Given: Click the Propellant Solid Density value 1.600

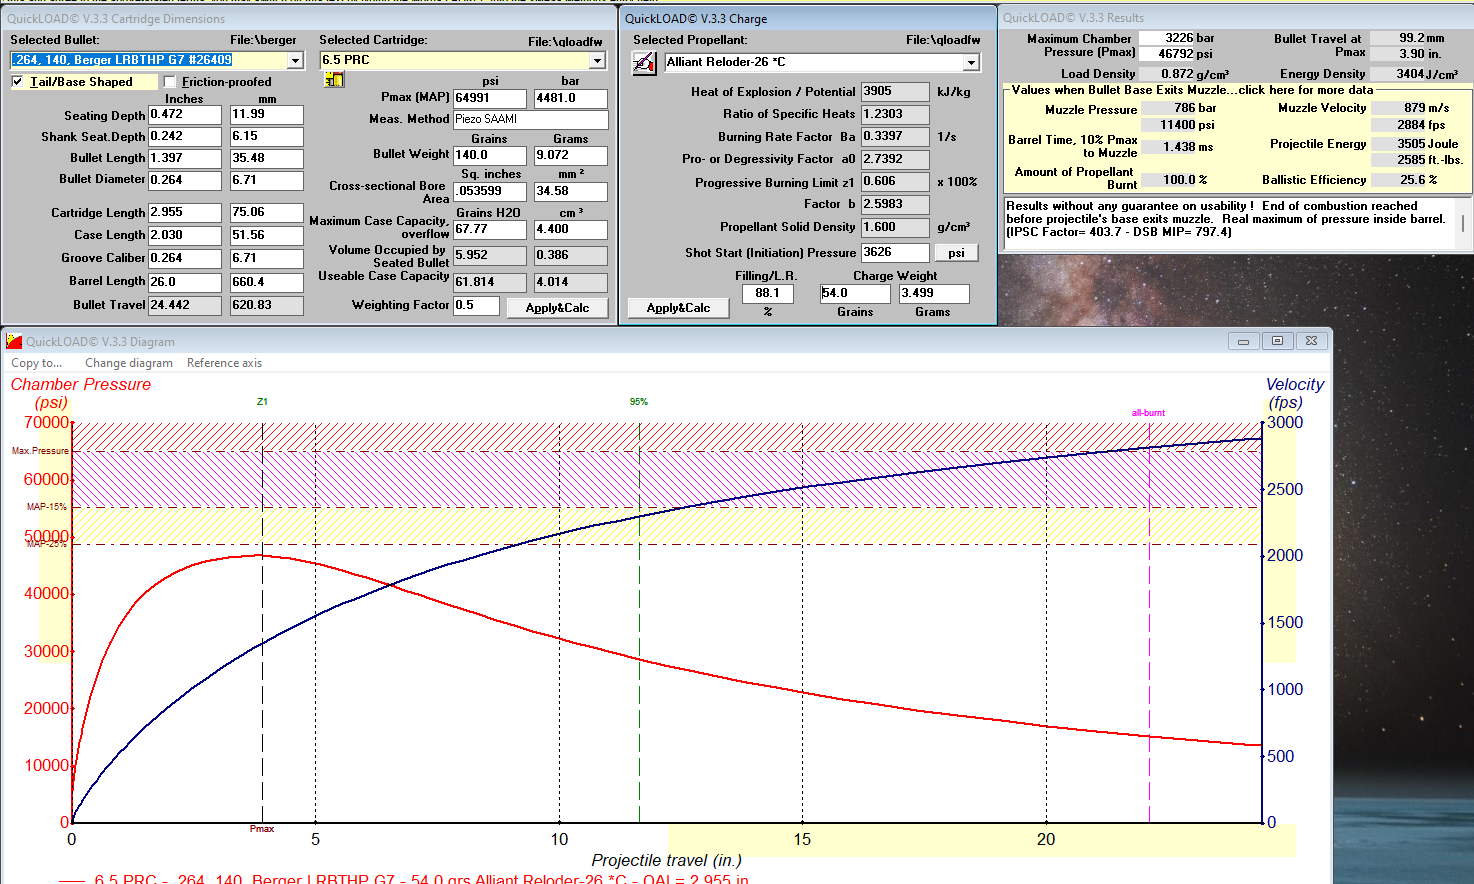Looking at the screenshot, I should (x=895, y=227).
